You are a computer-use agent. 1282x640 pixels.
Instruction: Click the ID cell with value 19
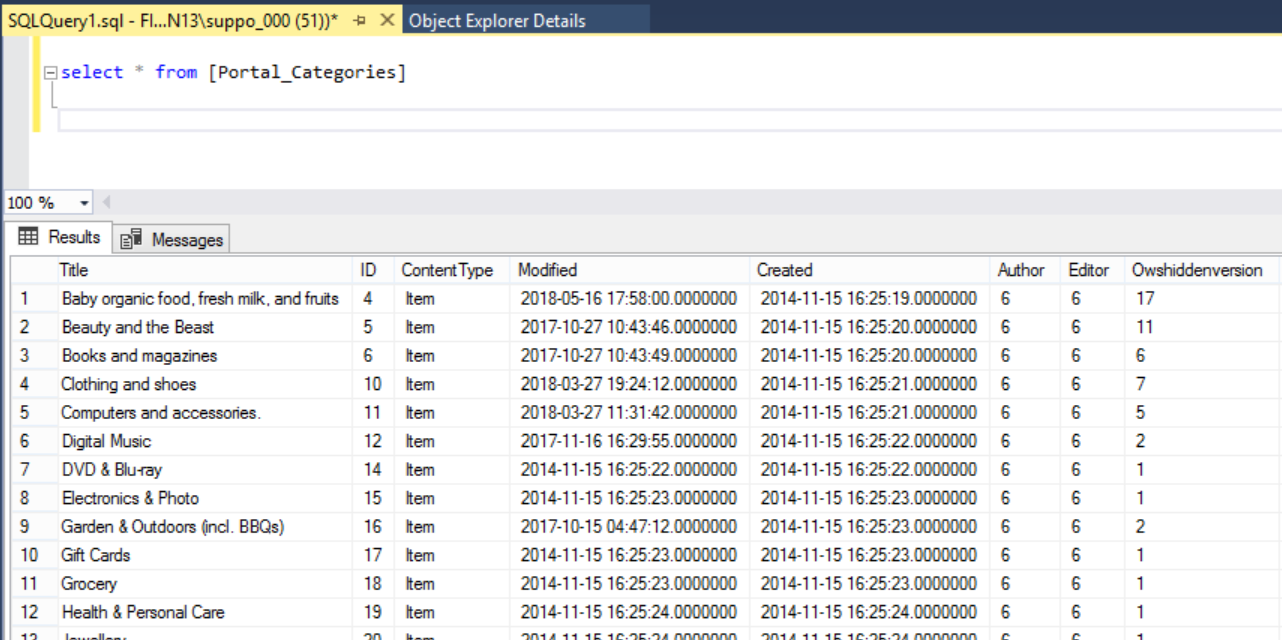click(x=374, y=612)
